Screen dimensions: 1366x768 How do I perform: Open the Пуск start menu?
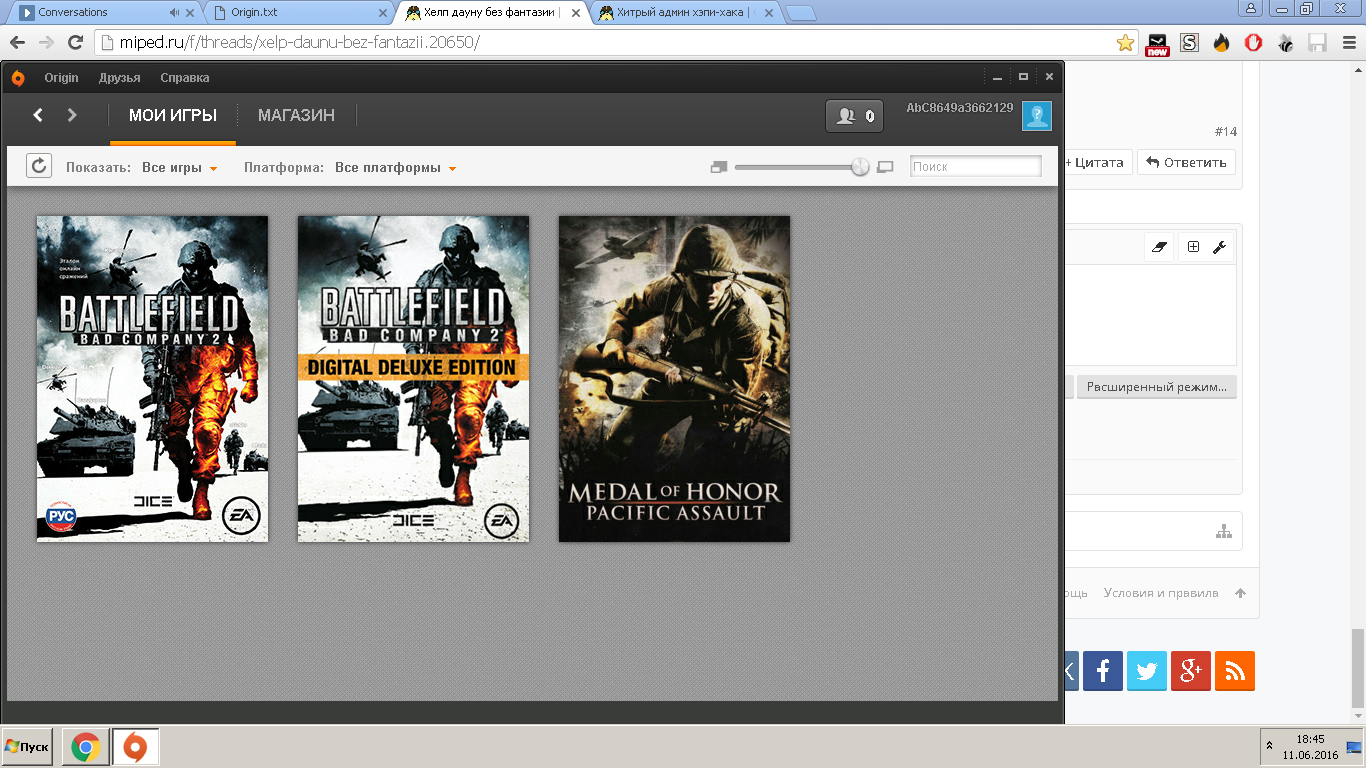pyautogui.click(x=27, y=747)
